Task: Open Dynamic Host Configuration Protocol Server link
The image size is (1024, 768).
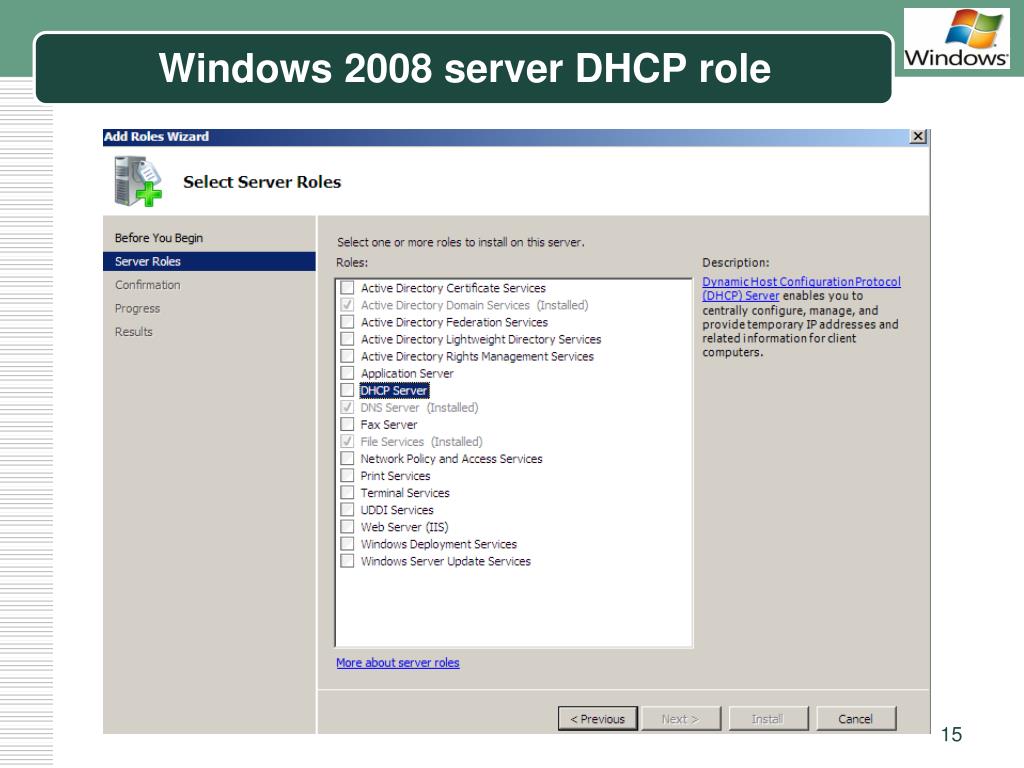Action: coord(801,288)
